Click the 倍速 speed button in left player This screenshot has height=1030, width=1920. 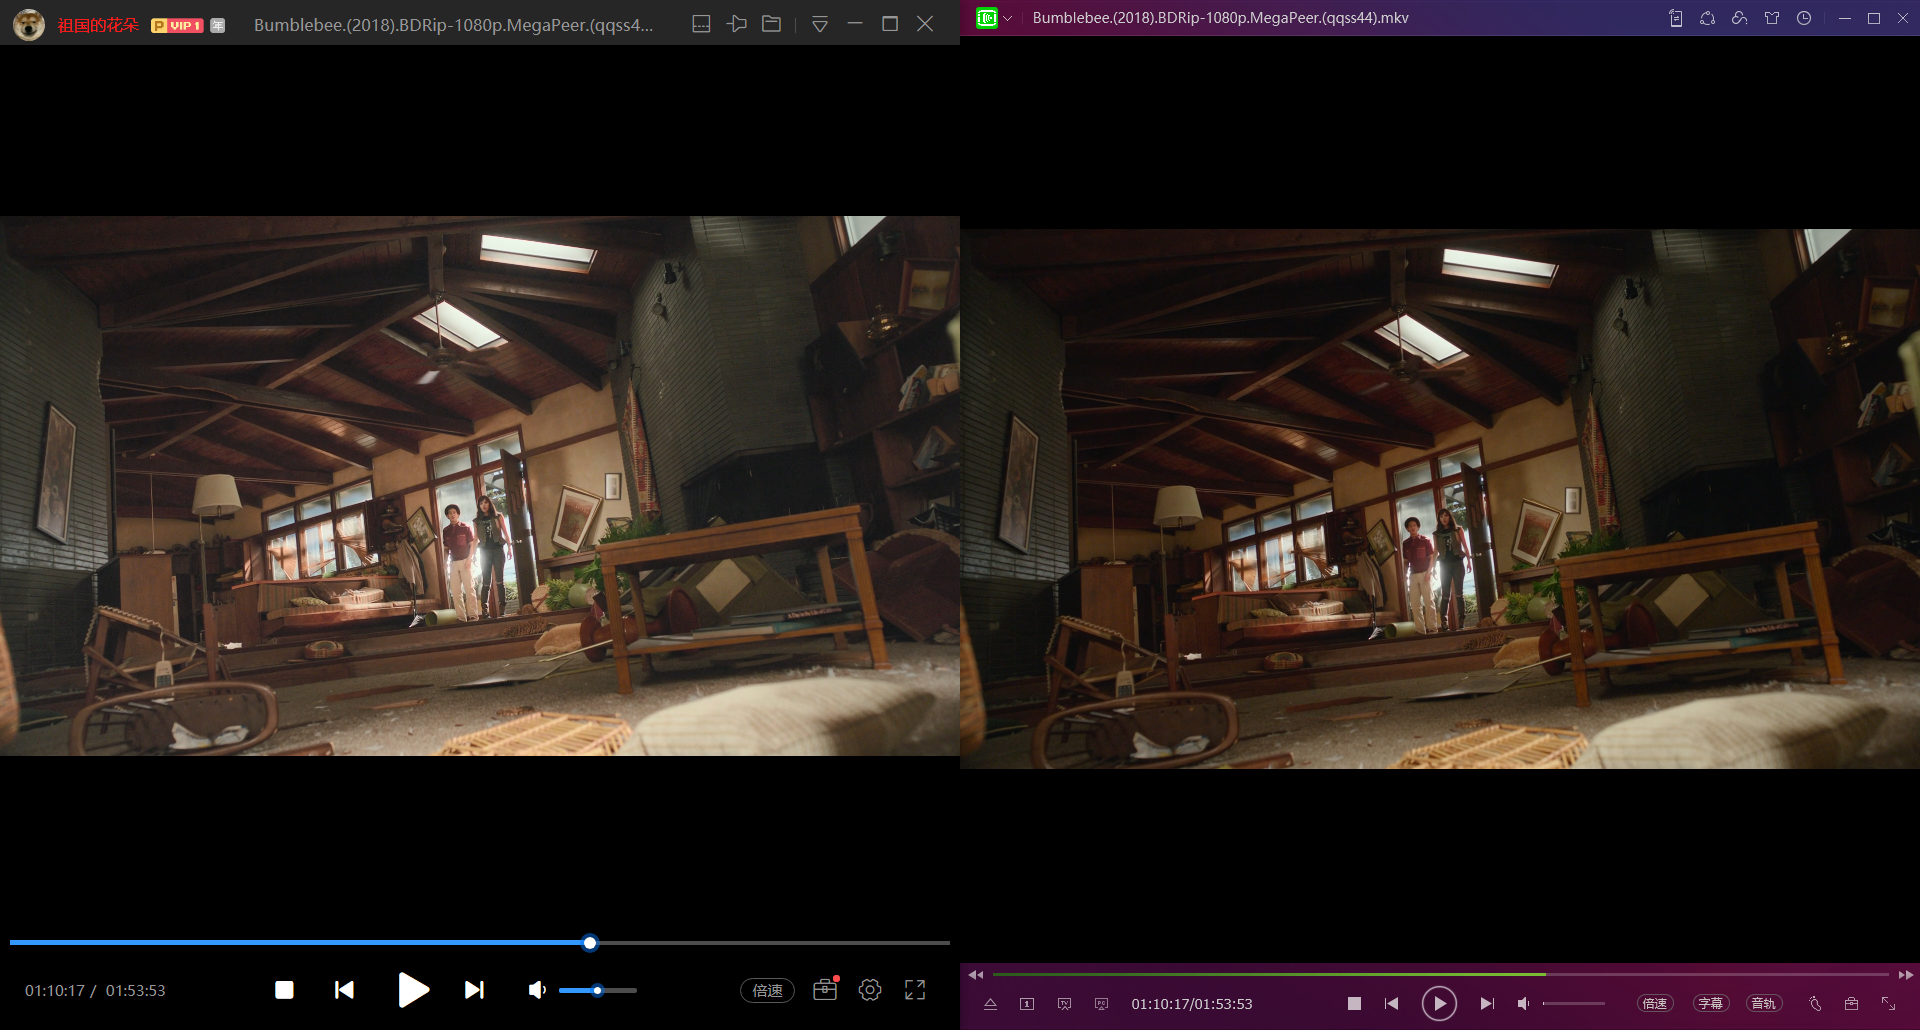tap(767, 990)
